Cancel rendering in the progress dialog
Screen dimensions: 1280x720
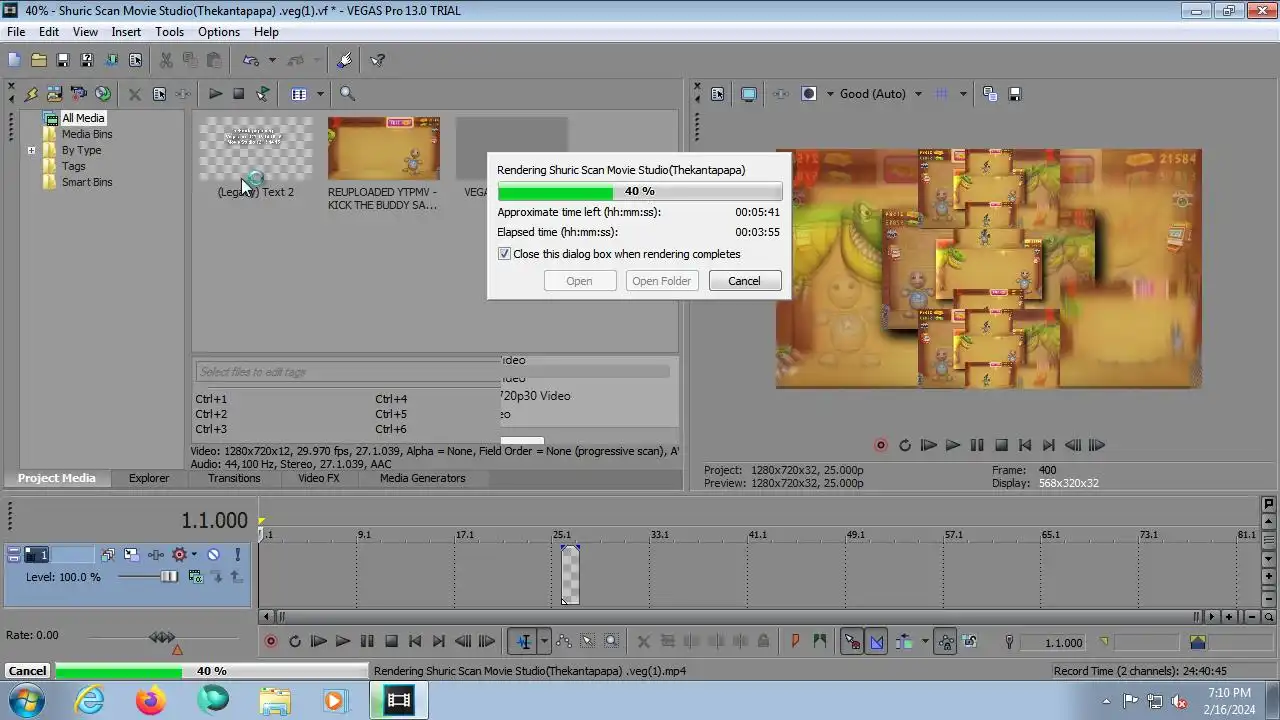click(744, 281)
